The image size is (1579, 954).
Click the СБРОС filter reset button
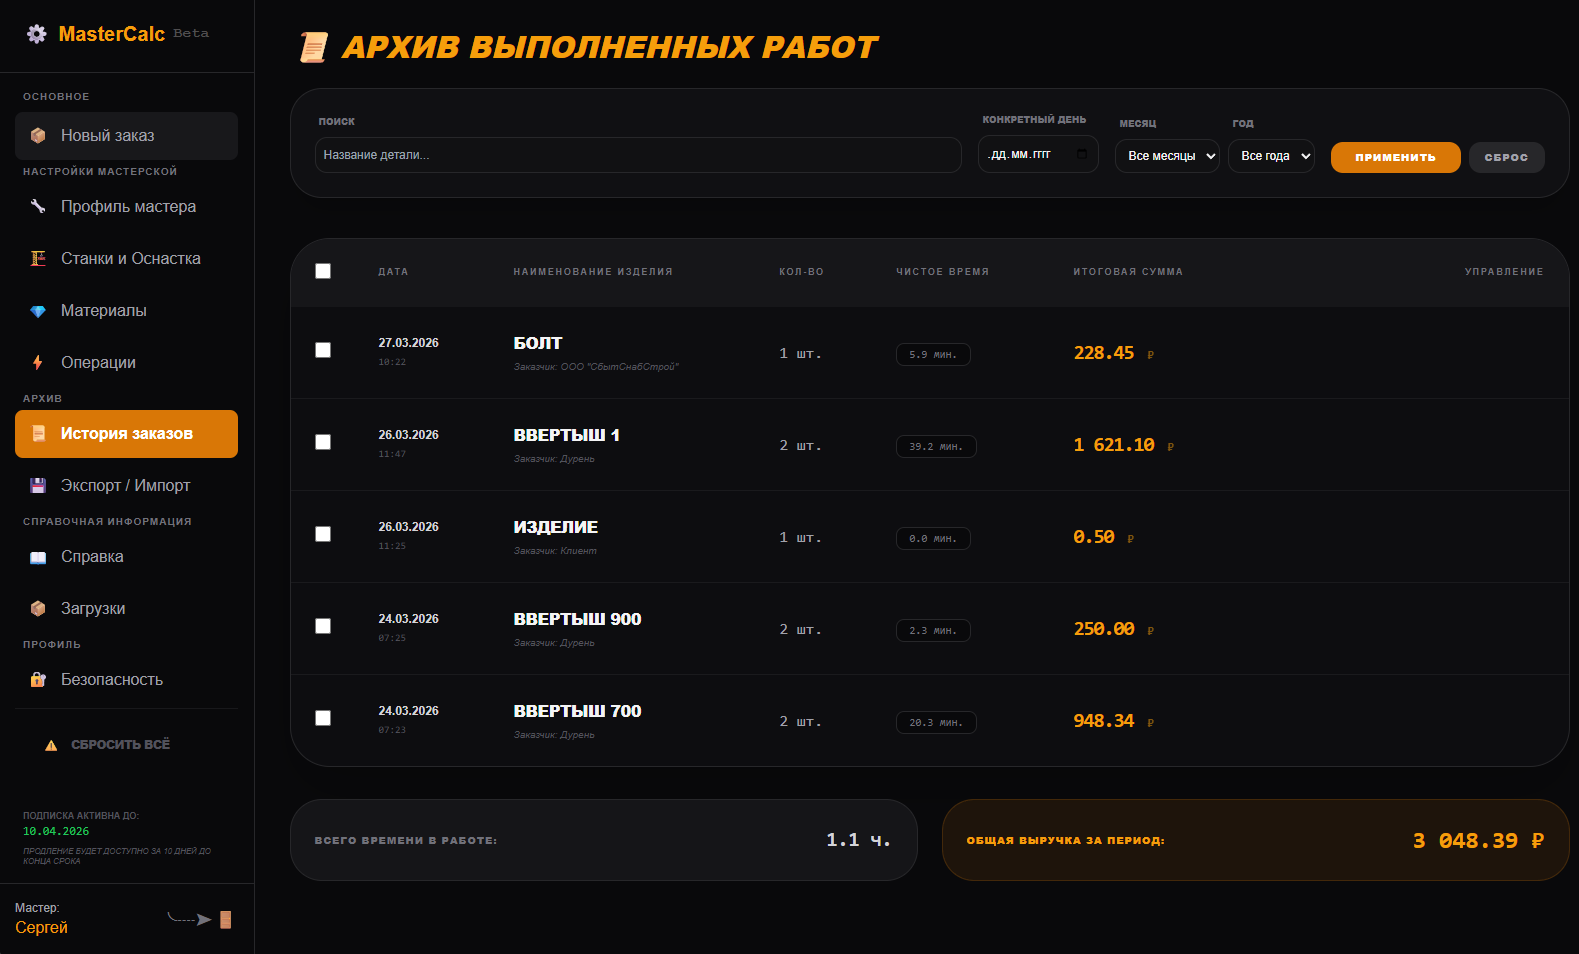tap(1506, 158)
